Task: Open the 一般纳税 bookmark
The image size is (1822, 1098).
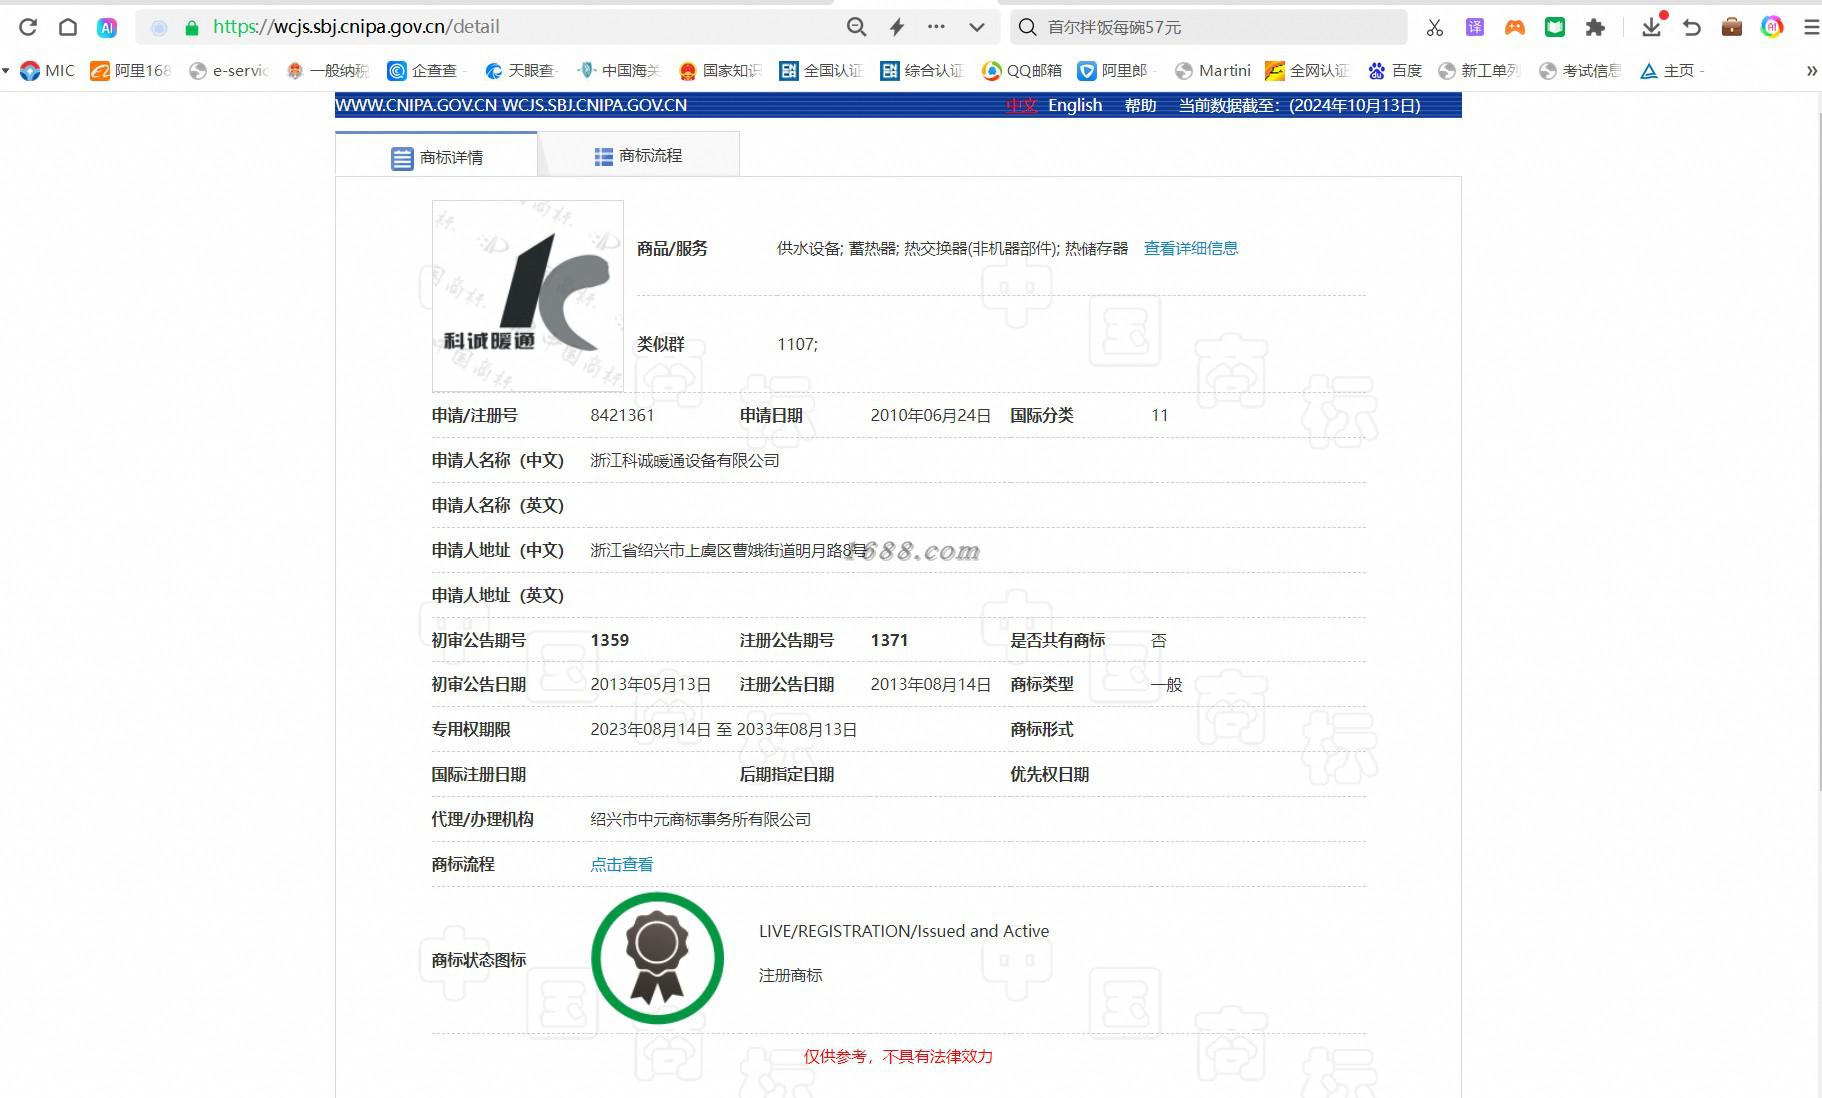Action: tap(327, 70)
